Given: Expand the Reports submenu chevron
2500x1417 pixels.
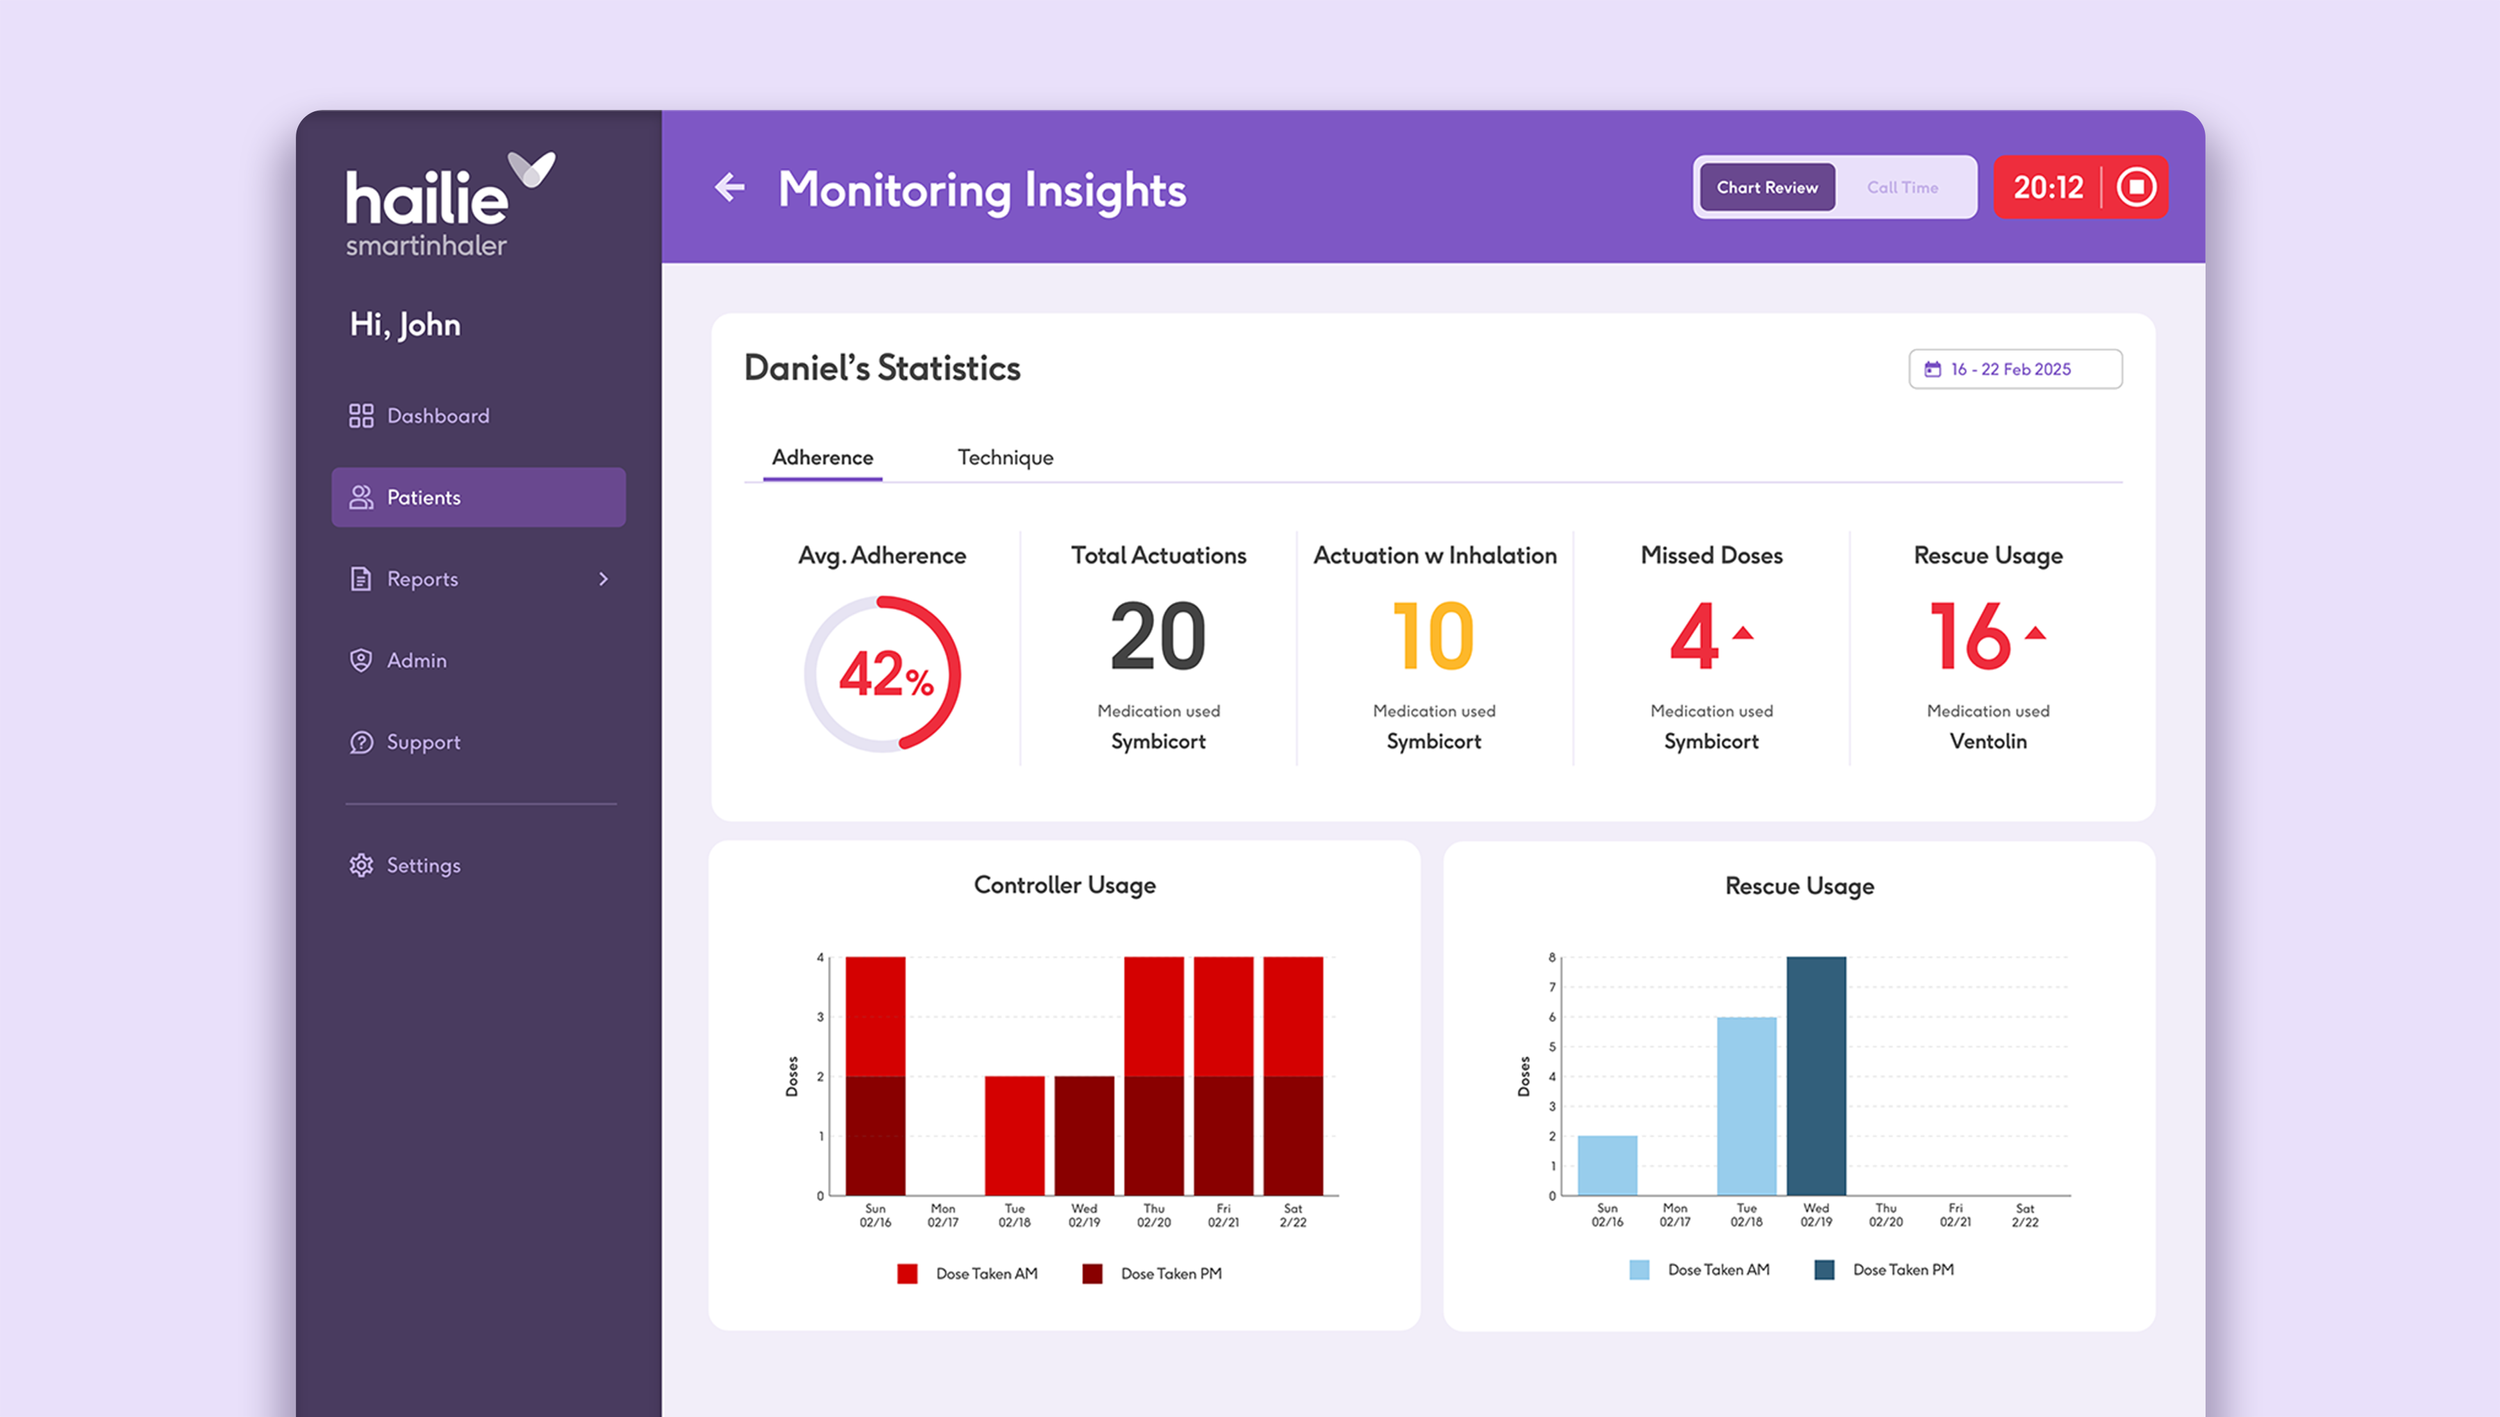Looking at the screenshot, I should coord(603,579).
